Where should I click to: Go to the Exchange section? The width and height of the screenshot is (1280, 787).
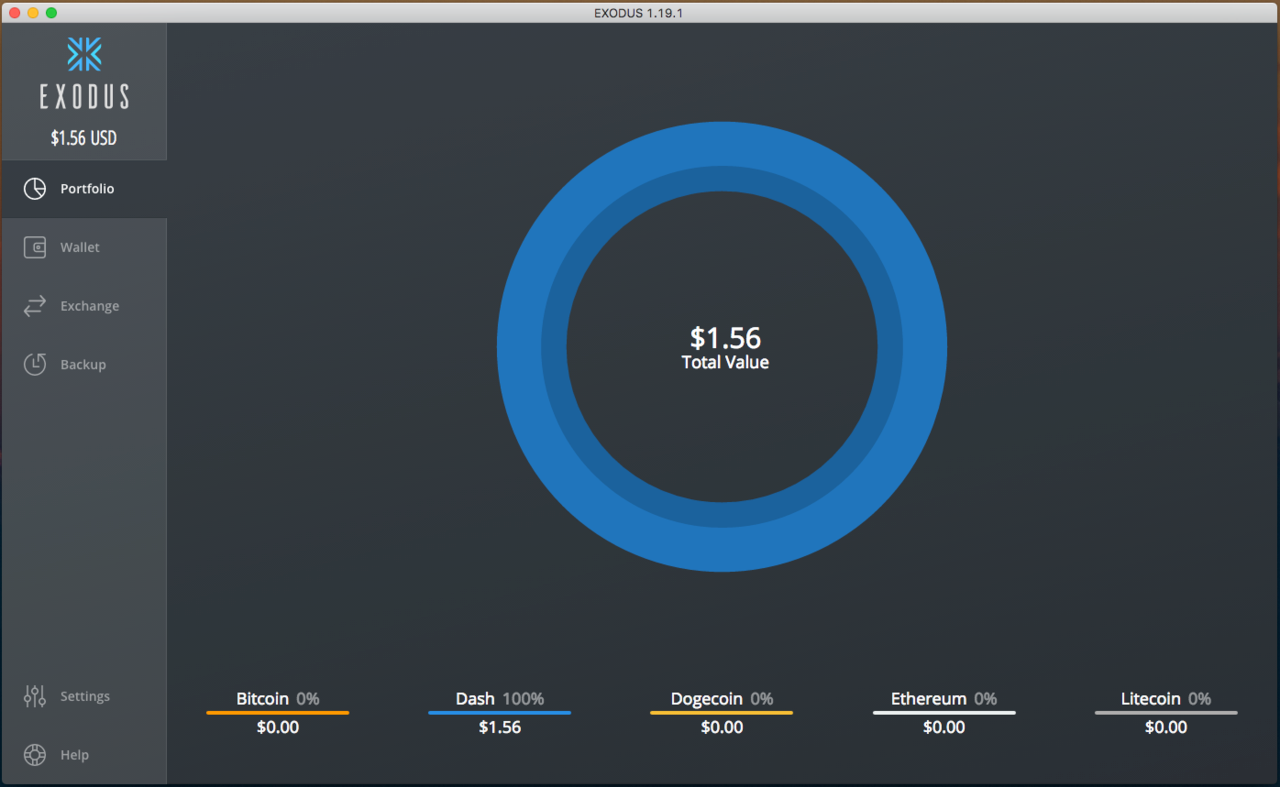84,306
